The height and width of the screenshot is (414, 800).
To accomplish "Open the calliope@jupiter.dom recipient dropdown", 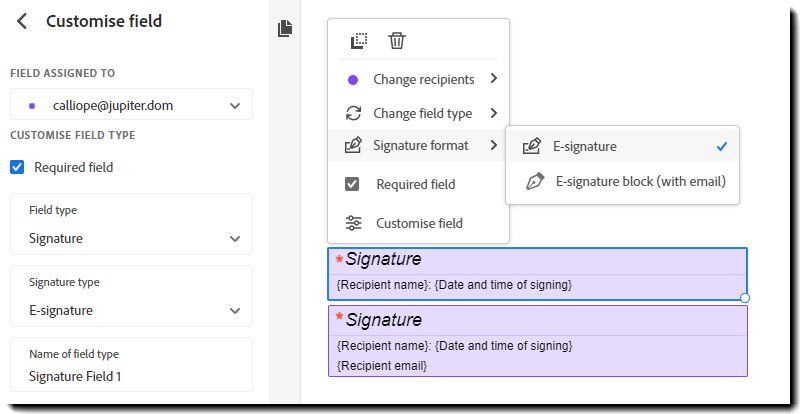I will click(131, 106).
